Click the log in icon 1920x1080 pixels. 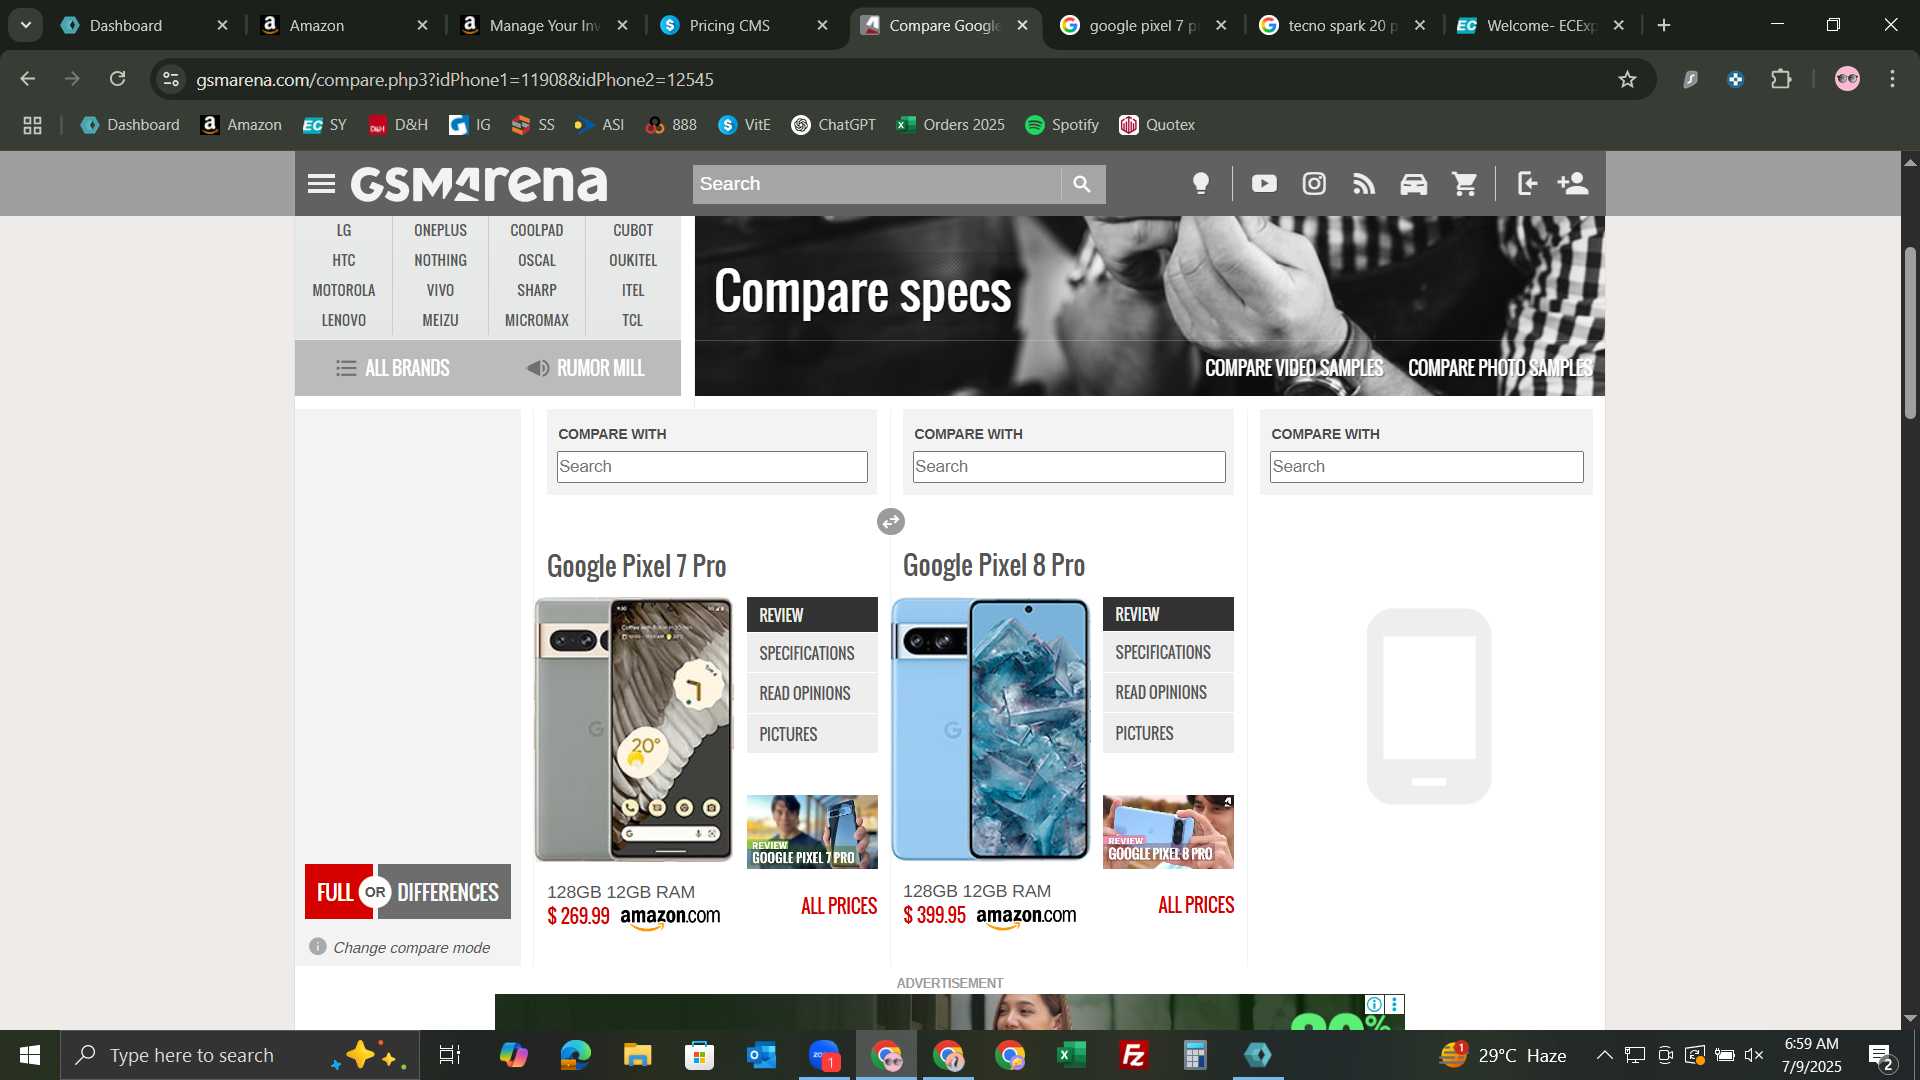coord(1527,184)
